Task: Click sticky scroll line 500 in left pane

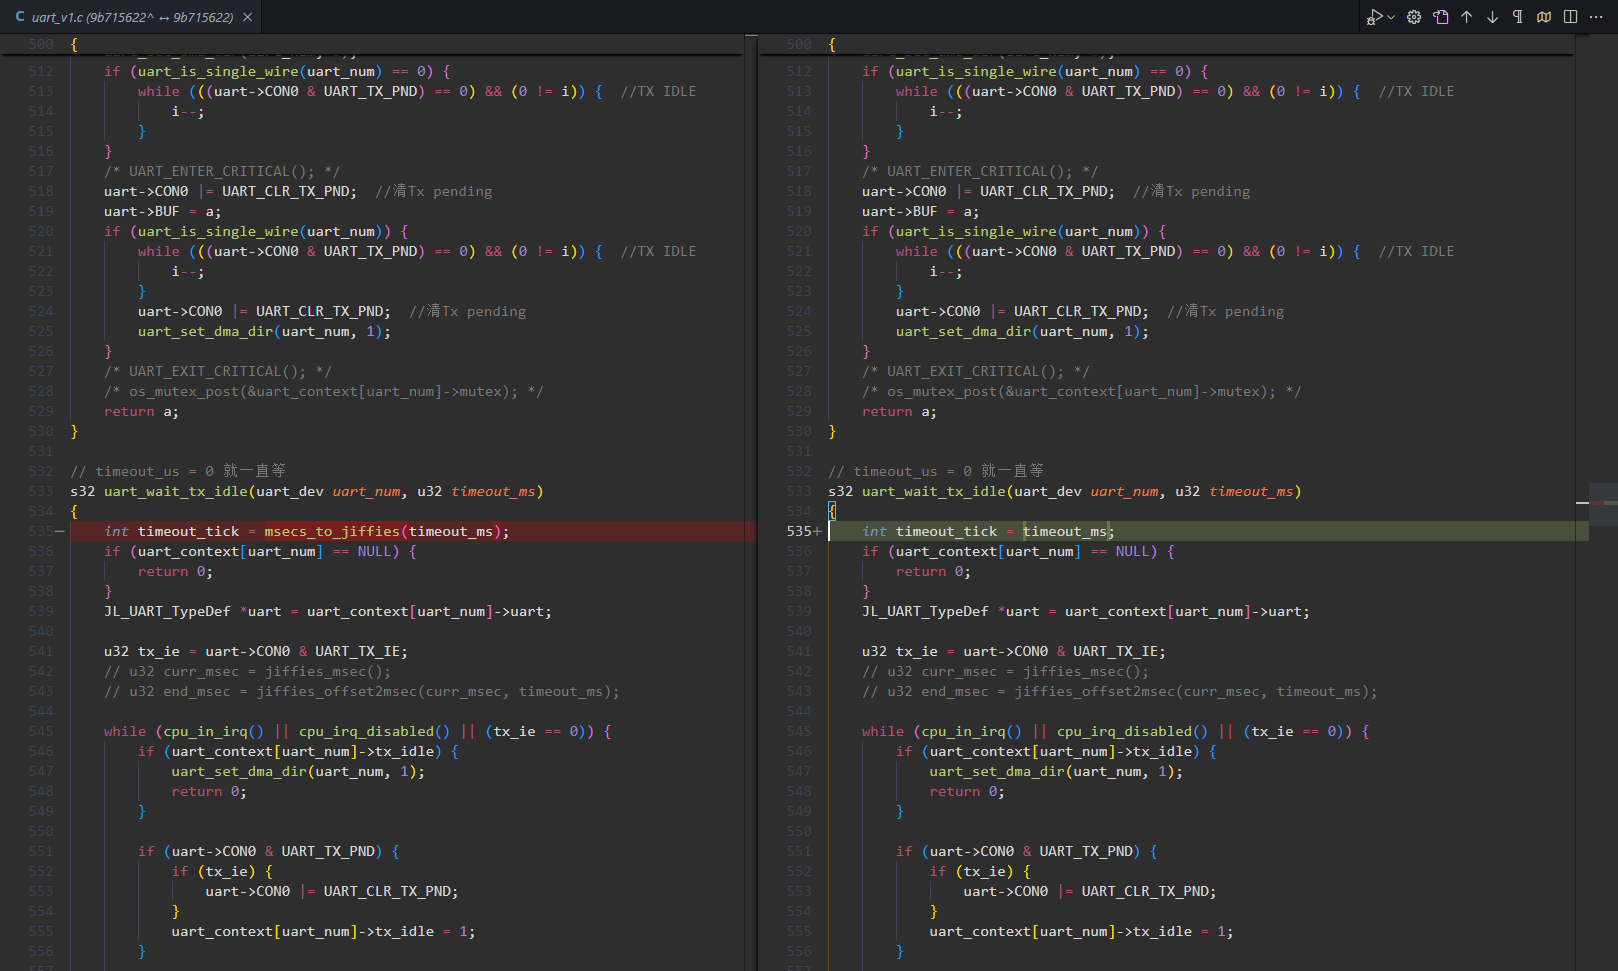Action: 373,44
